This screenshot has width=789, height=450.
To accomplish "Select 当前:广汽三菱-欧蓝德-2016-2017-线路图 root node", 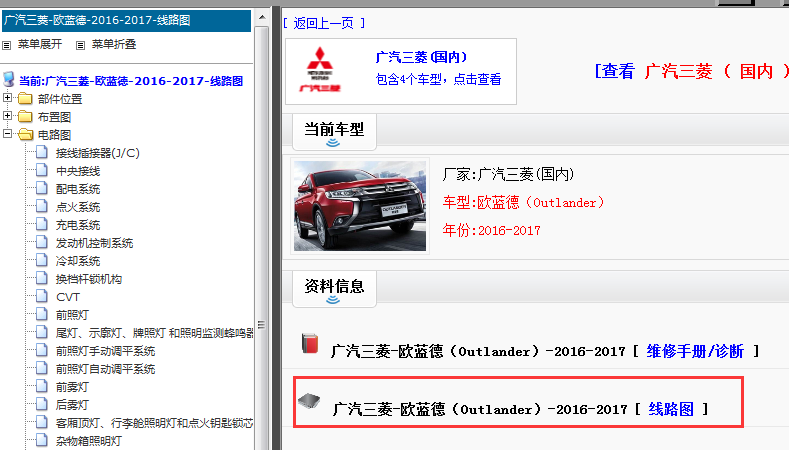I will [131, 81].
